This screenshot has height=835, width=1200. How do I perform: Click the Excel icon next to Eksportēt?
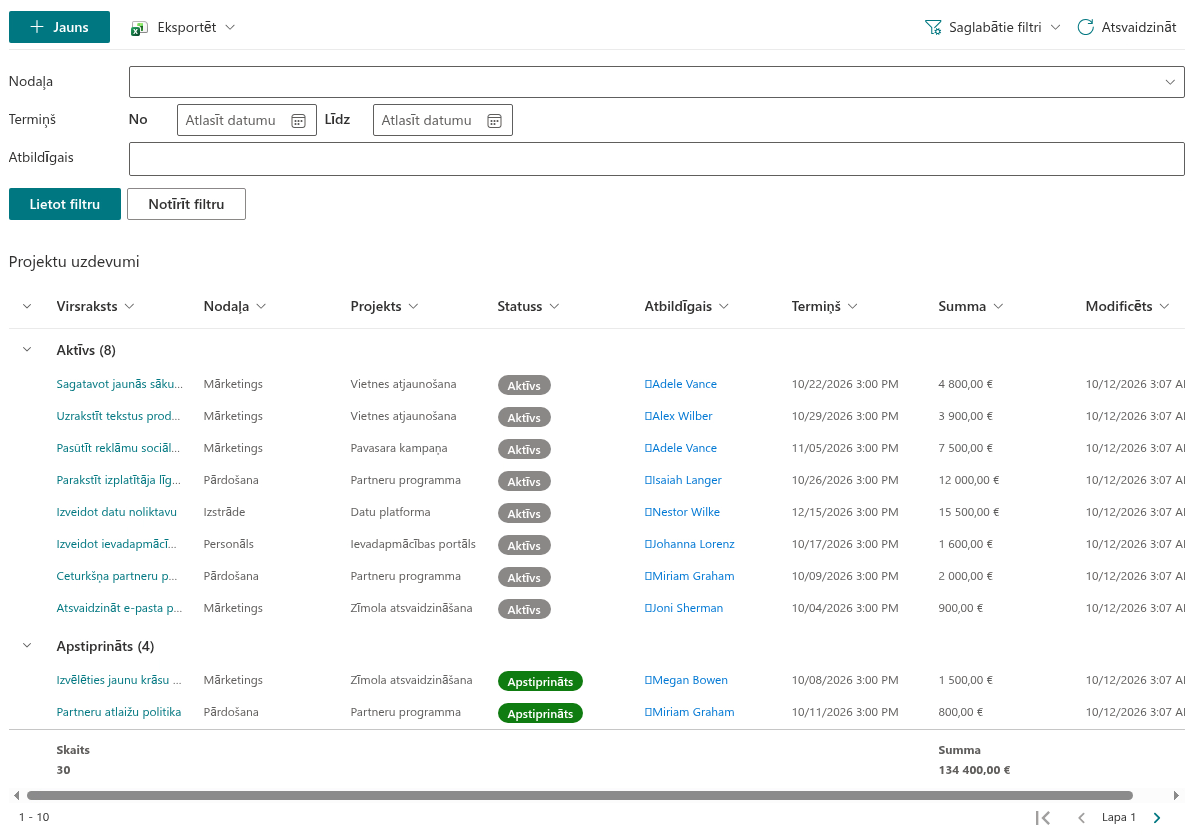tap(140, 28)
